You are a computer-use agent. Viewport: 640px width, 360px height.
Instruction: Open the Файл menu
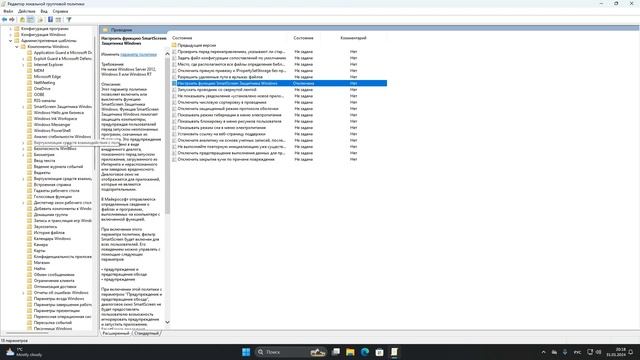[x=8, y=11]
